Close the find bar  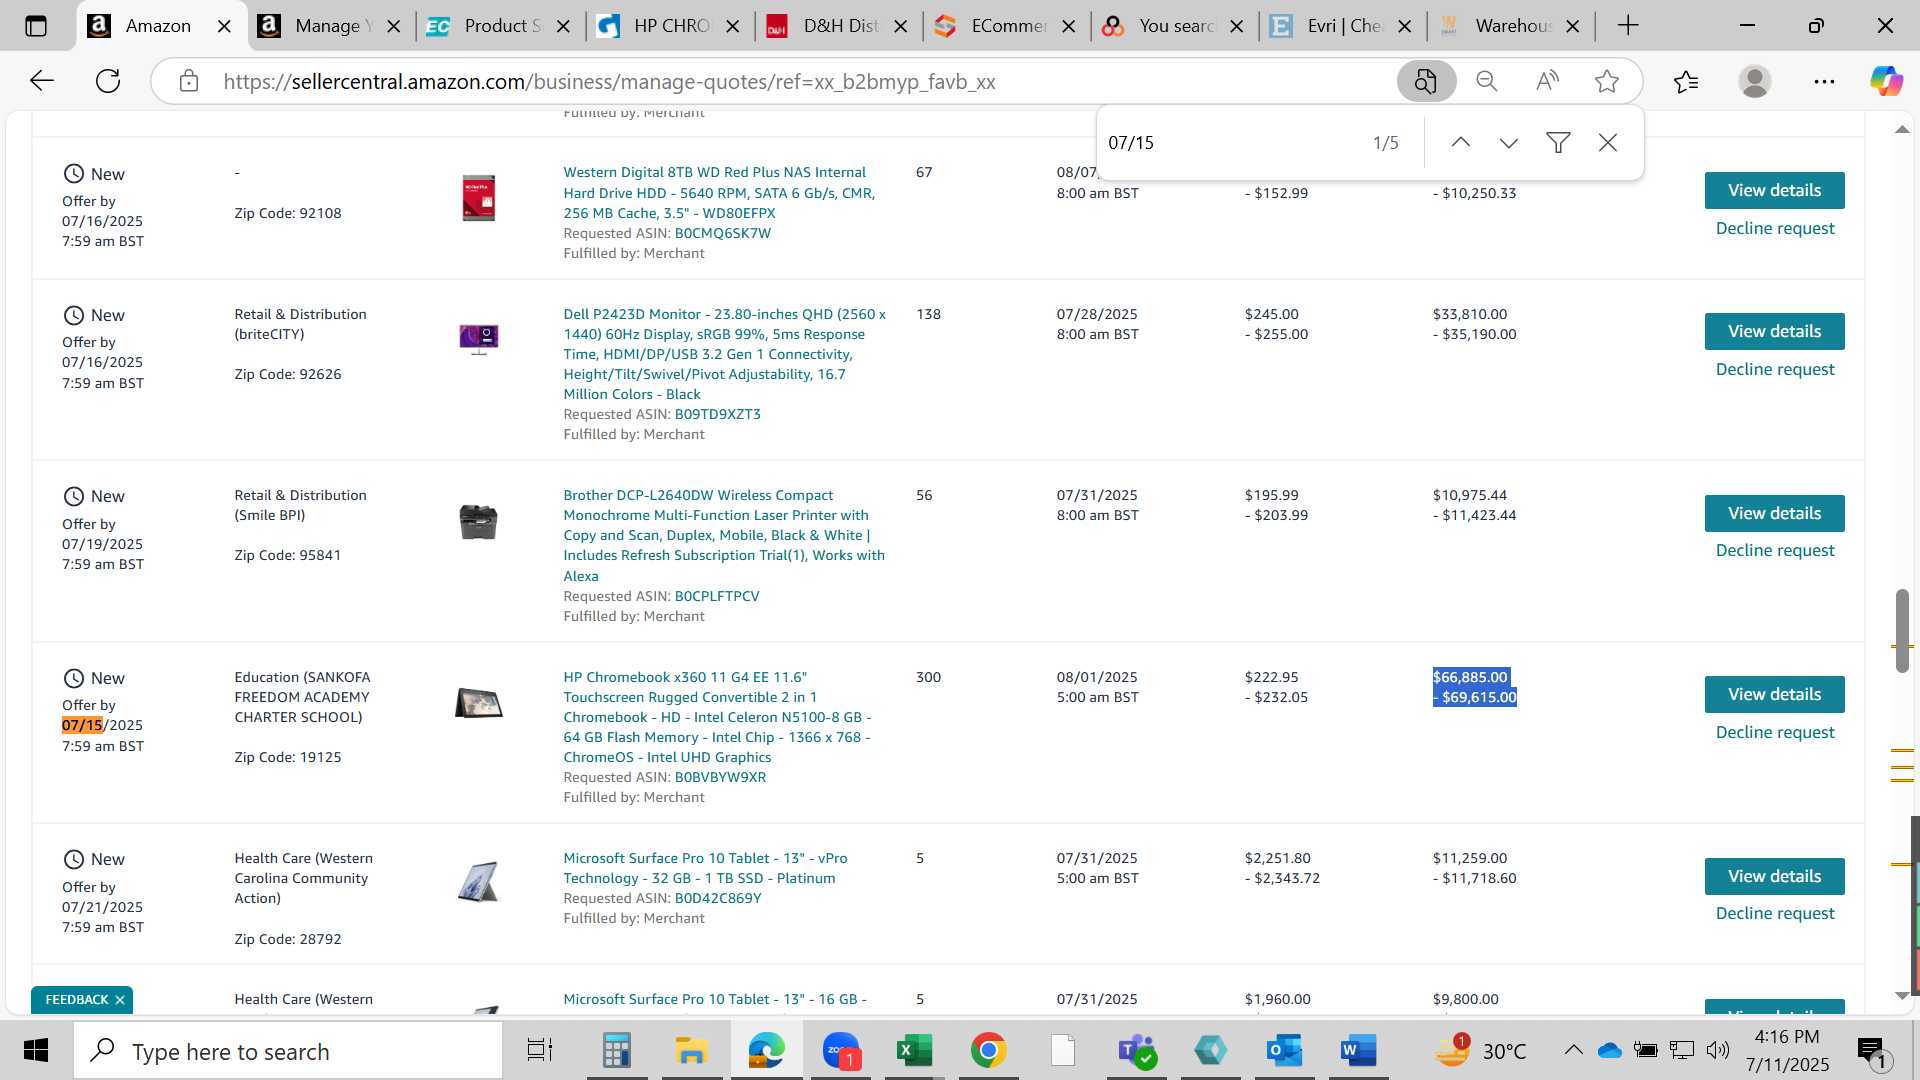(x=1608, y=143)
